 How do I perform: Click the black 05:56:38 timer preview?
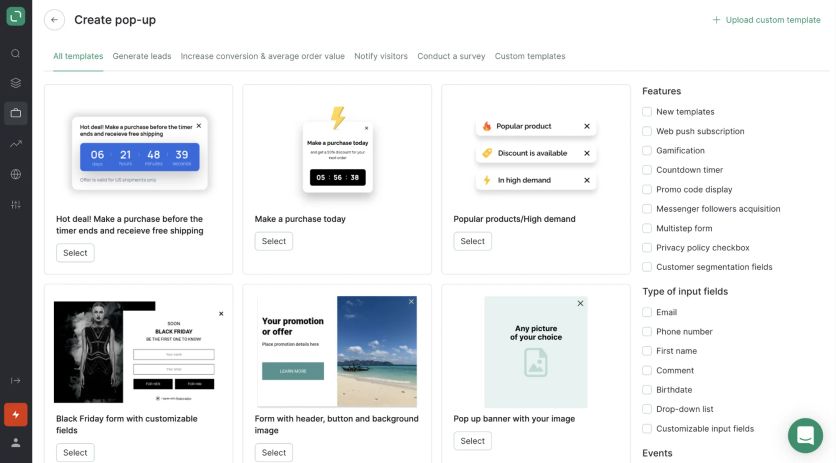tap(337, 177)
